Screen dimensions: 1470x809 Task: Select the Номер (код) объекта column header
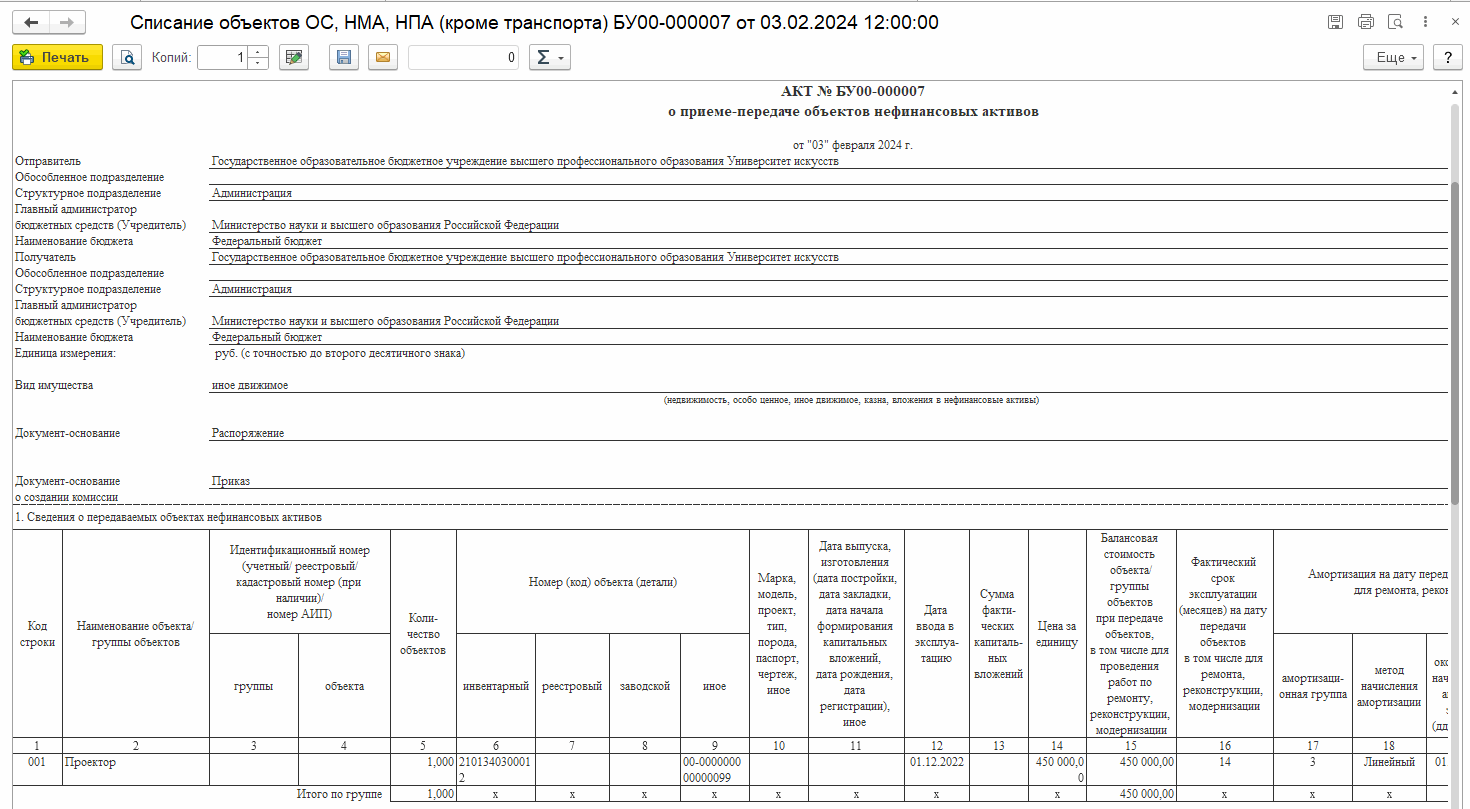pyautogui.click(x=603, y=581)
